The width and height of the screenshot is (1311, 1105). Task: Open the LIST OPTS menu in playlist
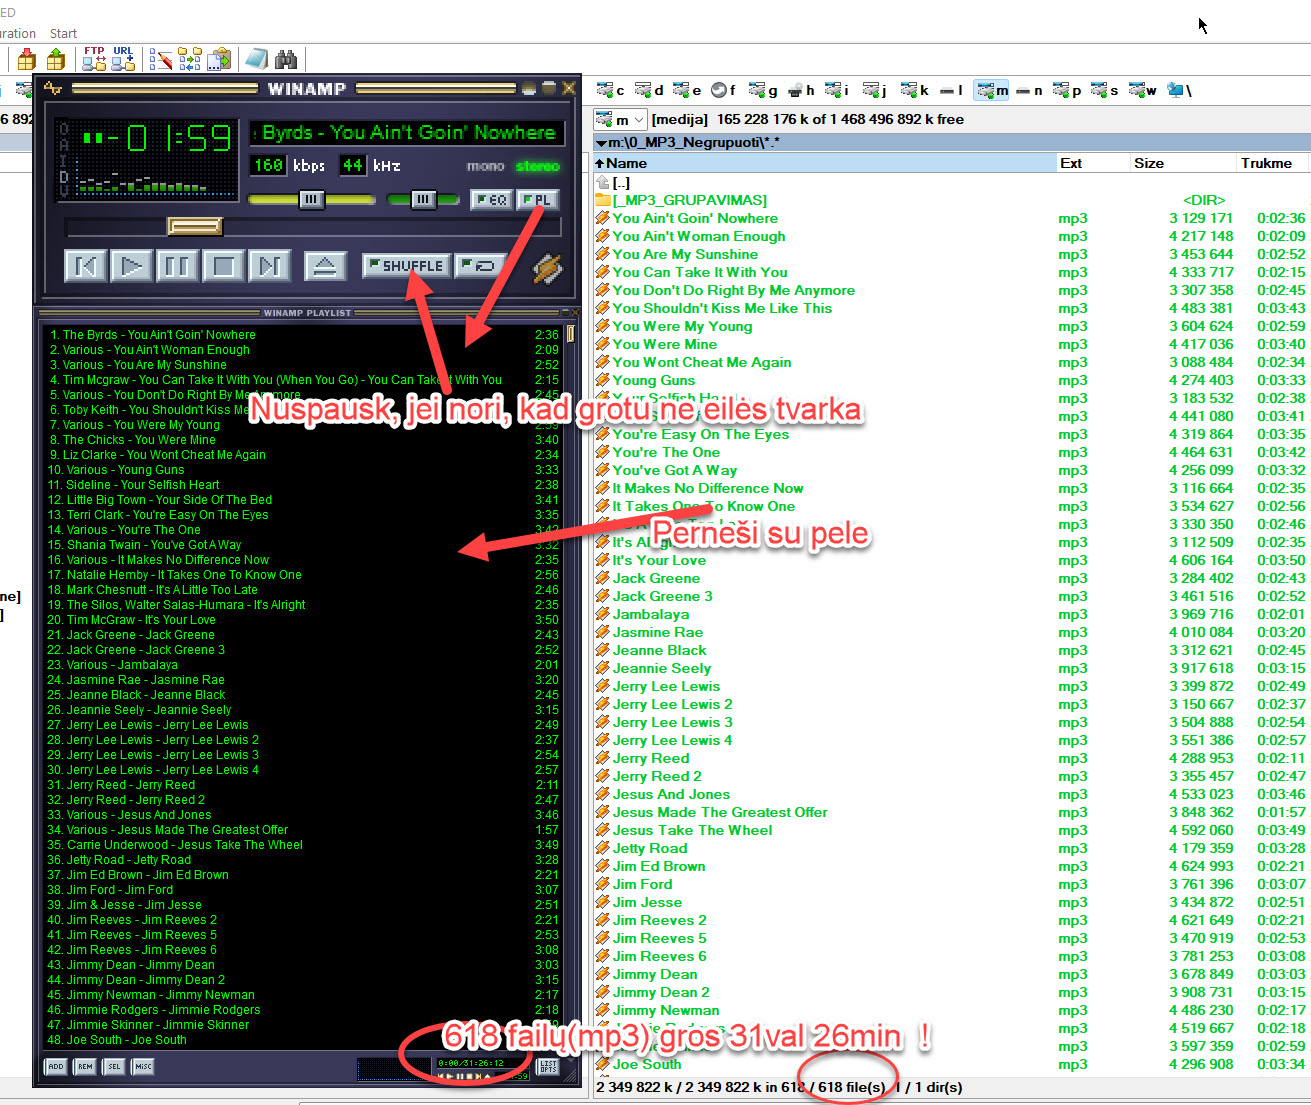pyautogui.click(x=547, y=1067)
